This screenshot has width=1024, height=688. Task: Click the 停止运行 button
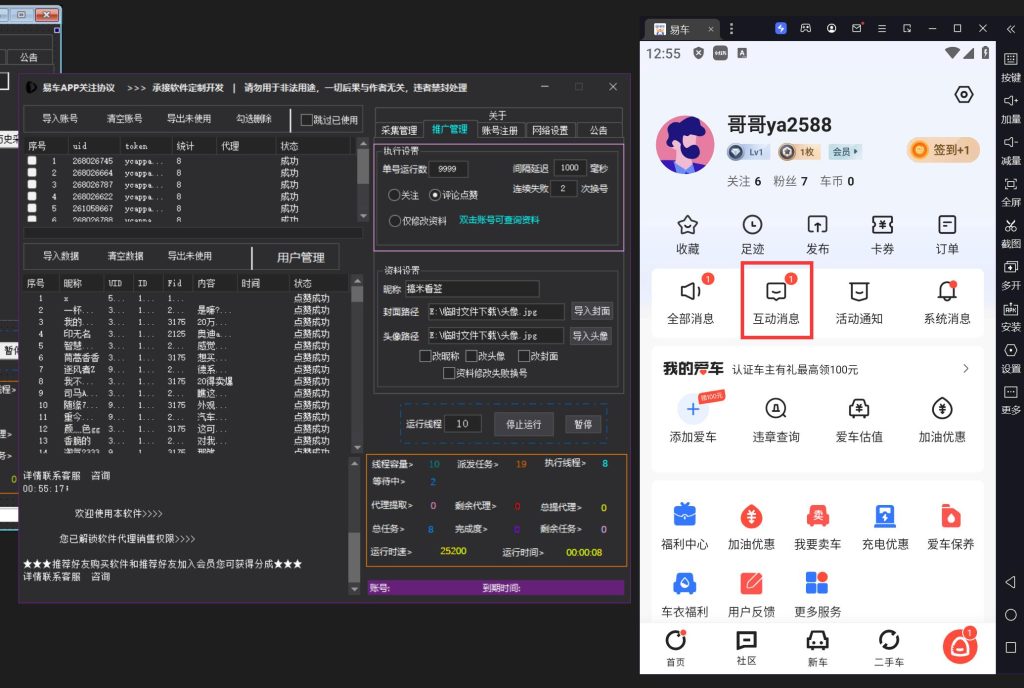coord(523,424)
